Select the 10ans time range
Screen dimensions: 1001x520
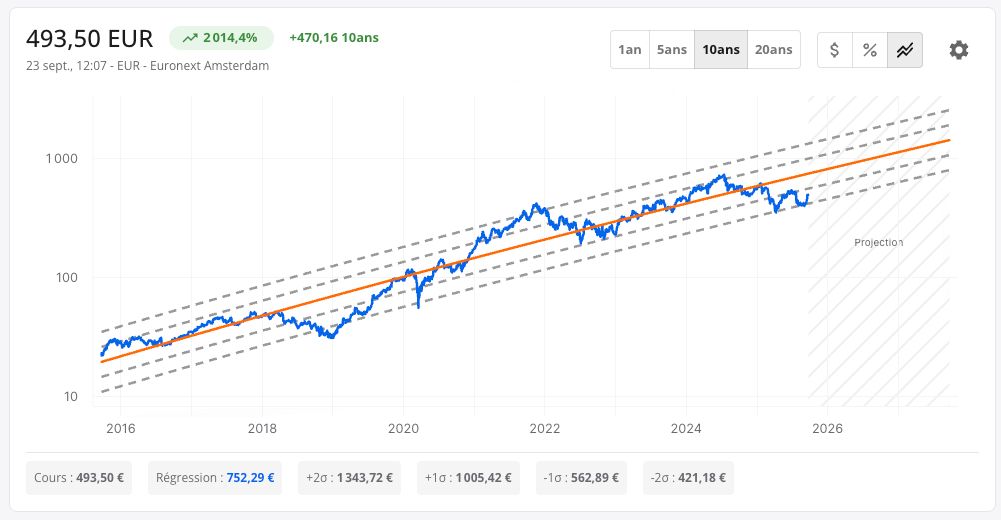[x=721, y=50]
